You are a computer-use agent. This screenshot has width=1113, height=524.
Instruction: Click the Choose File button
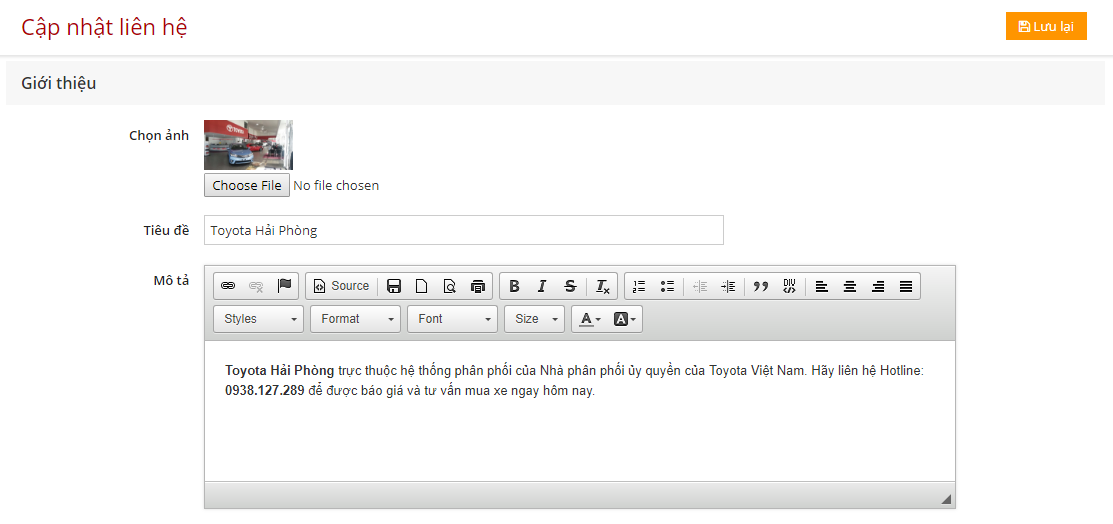pyautogui.click(x=247, y=185)
